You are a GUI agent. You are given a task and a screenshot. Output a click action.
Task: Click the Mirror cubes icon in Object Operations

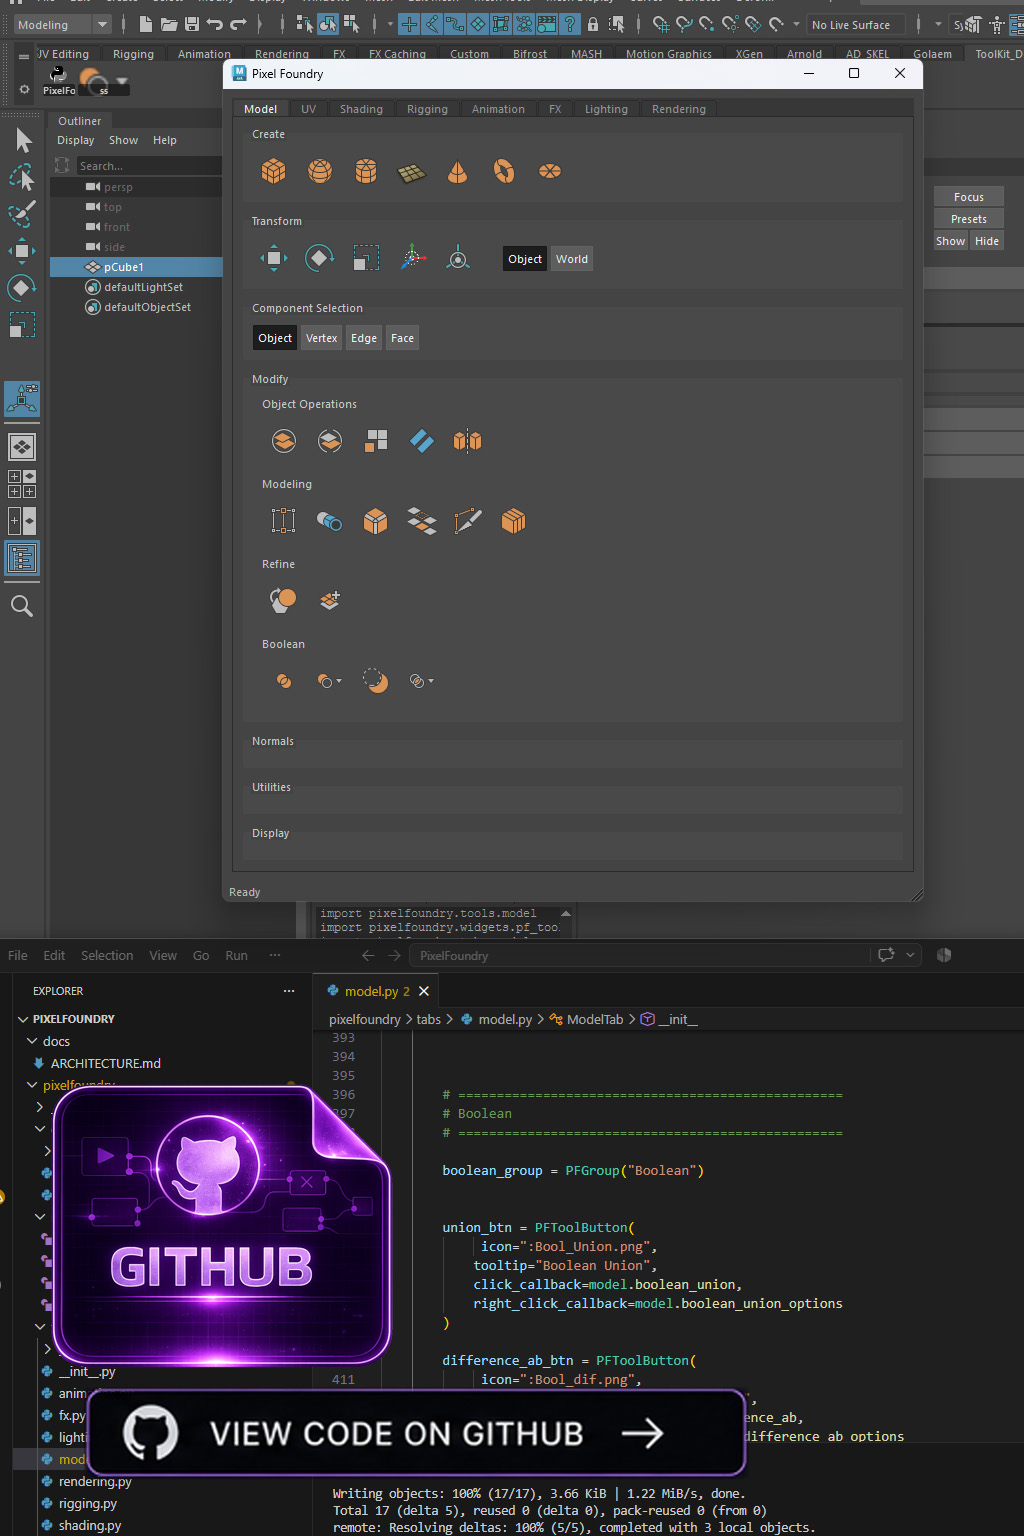[x=467, y=441]
